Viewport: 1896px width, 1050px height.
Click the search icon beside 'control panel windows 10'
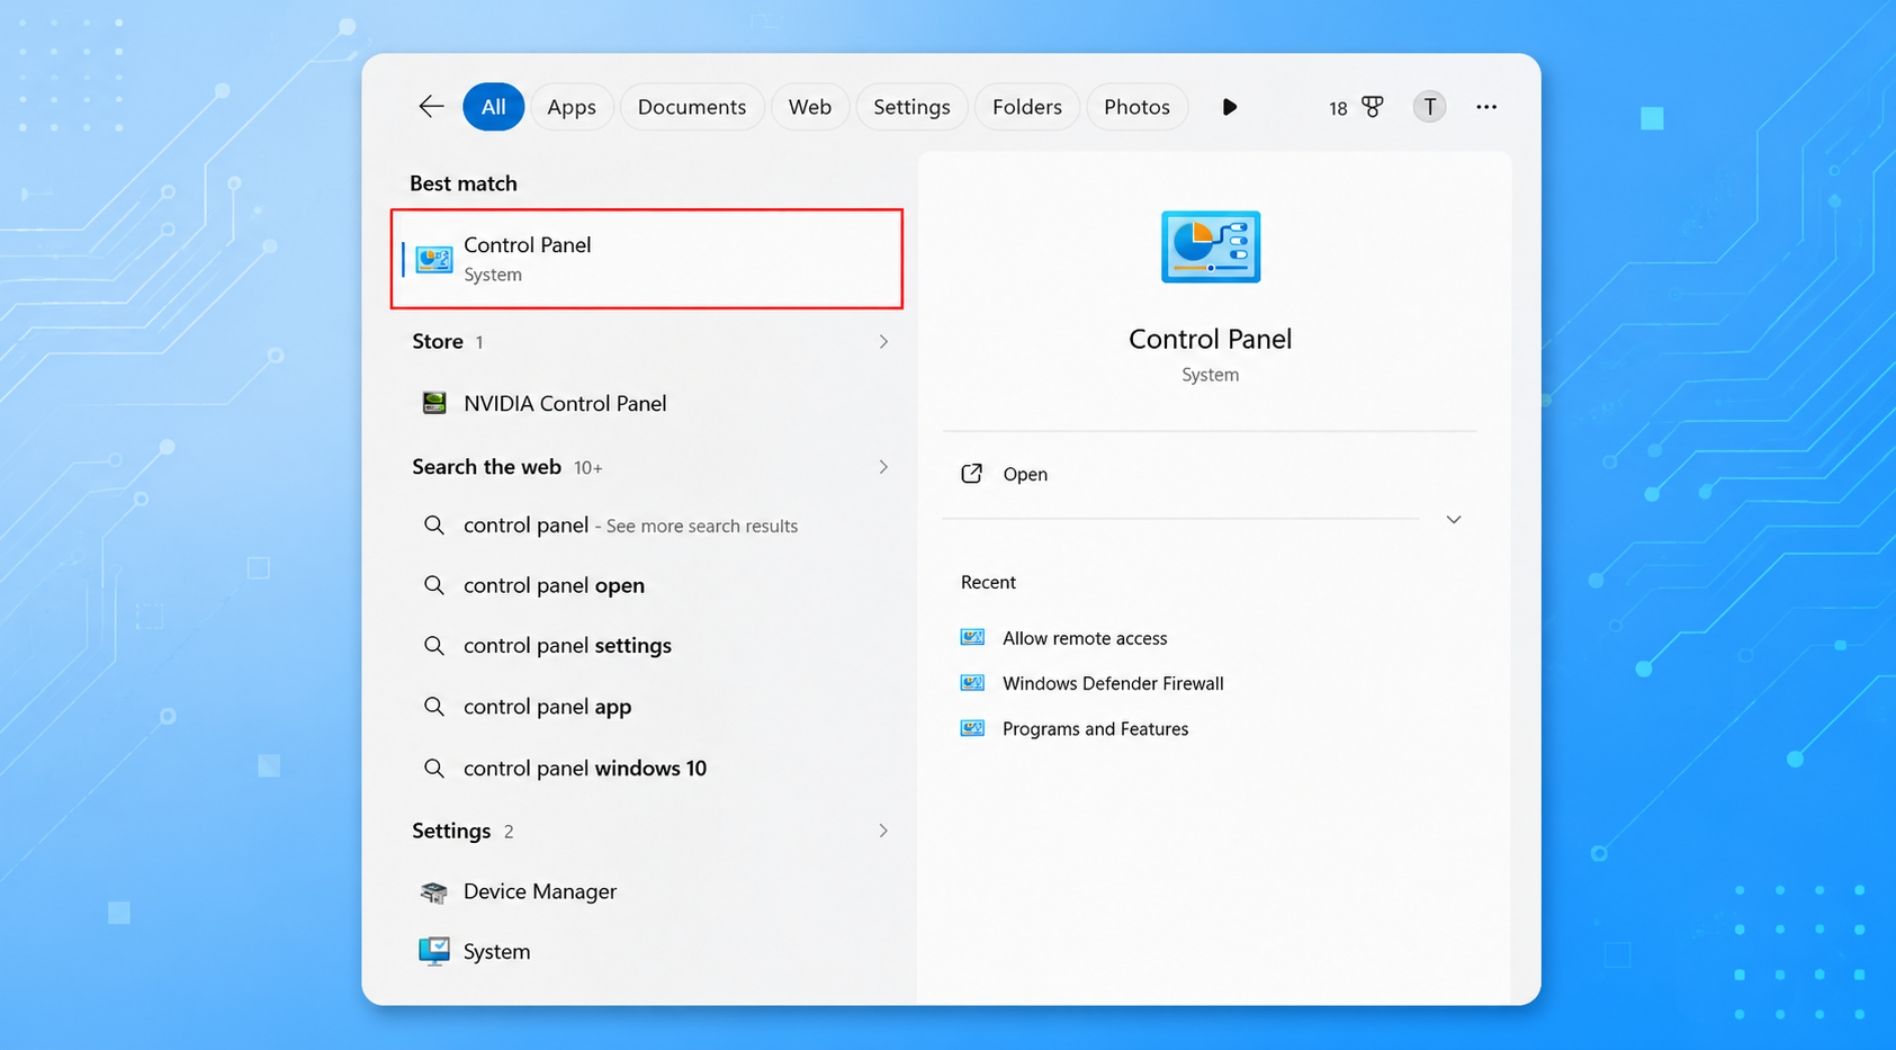434,768
